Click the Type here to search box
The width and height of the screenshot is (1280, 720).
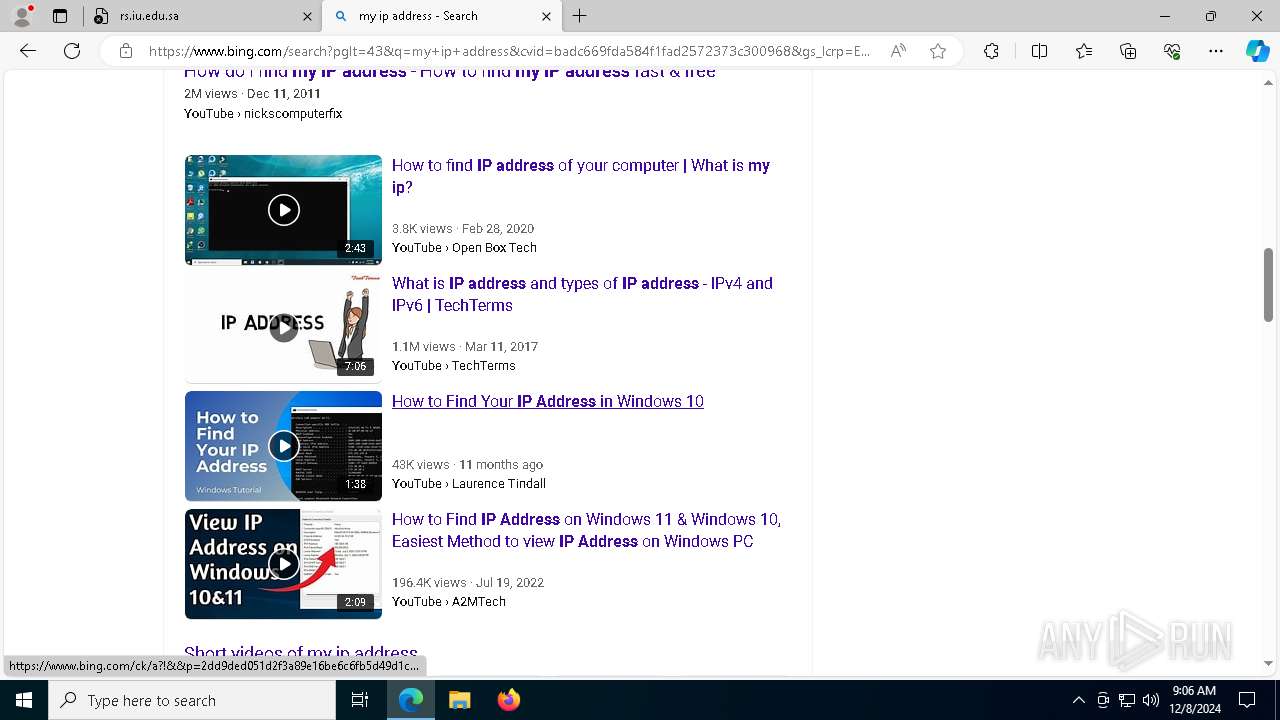point(192,700)
